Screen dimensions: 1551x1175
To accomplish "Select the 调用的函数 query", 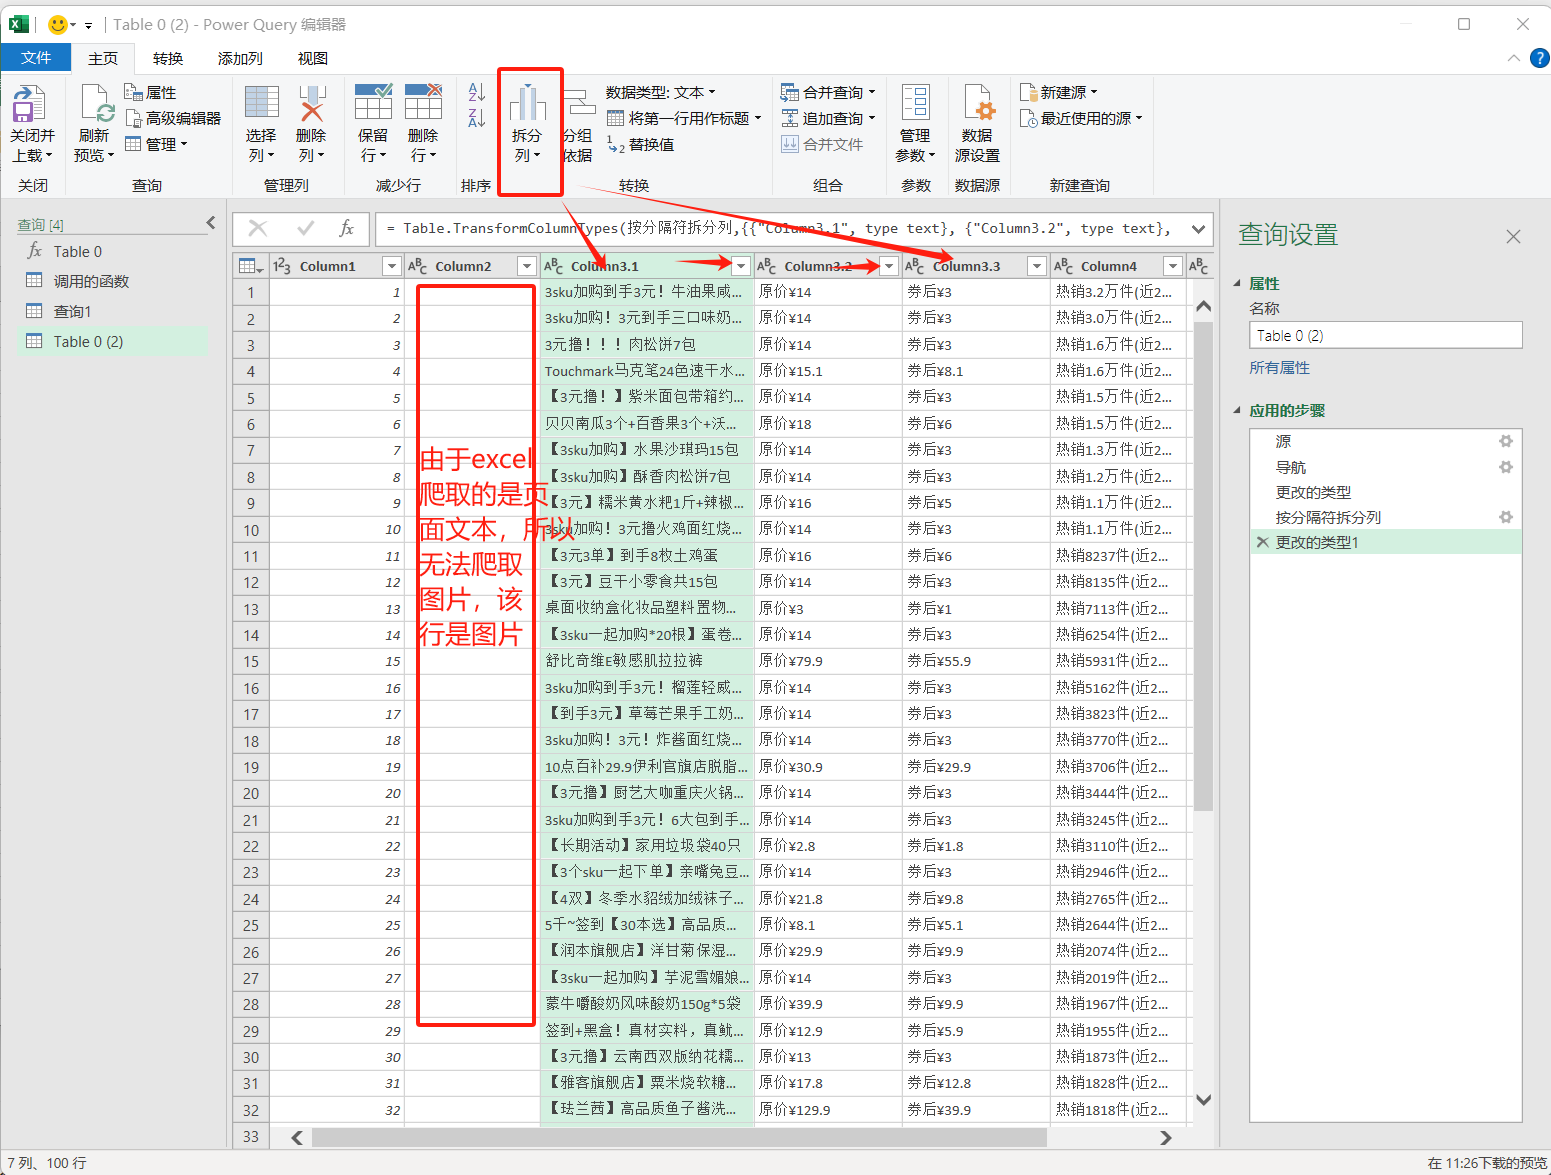I will 113,282.
